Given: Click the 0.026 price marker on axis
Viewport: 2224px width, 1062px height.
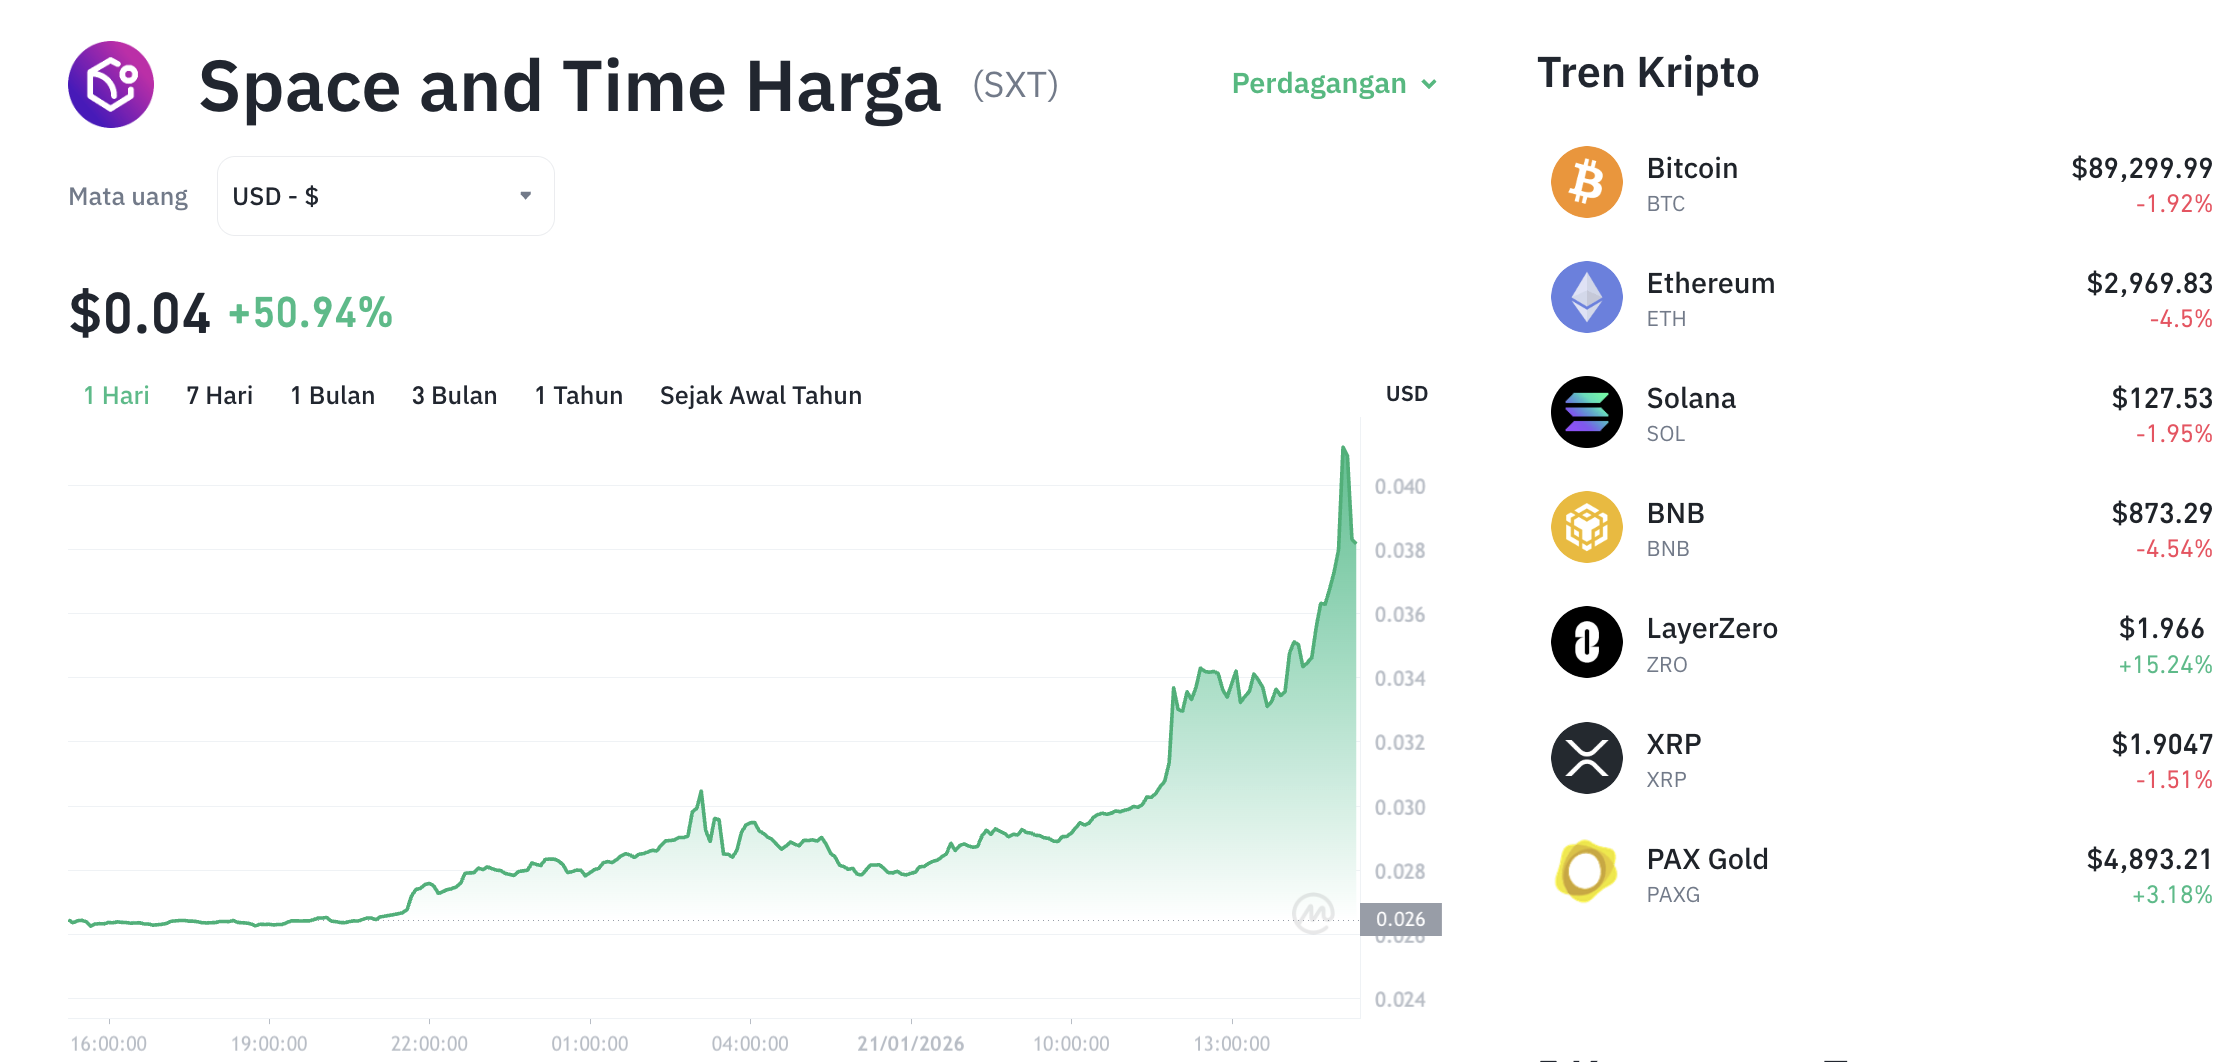Looking at the screenshot, I should pyautogui.click(x=1400, y=919).
